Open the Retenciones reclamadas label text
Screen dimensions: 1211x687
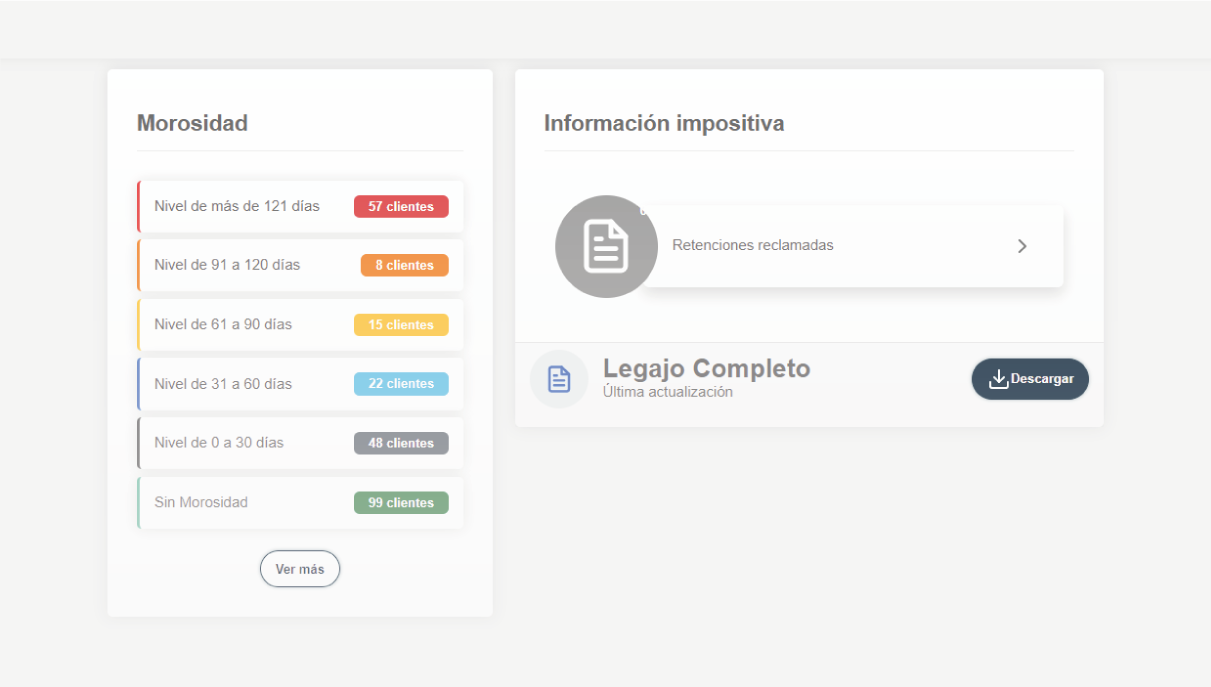(x=752, y=245)
